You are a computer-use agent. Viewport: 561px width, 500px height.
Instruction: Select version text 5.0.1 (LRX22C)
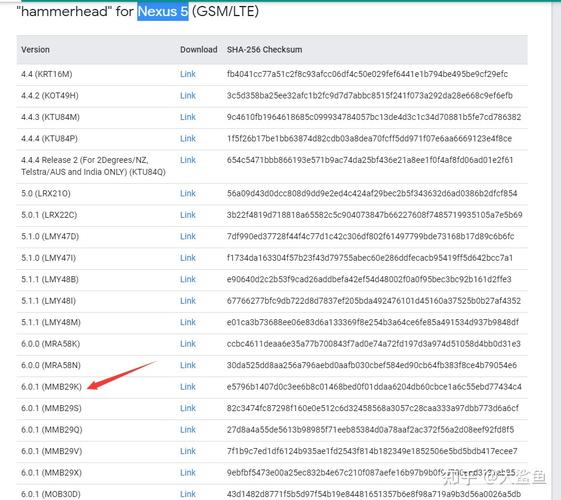tap(49, 215)
